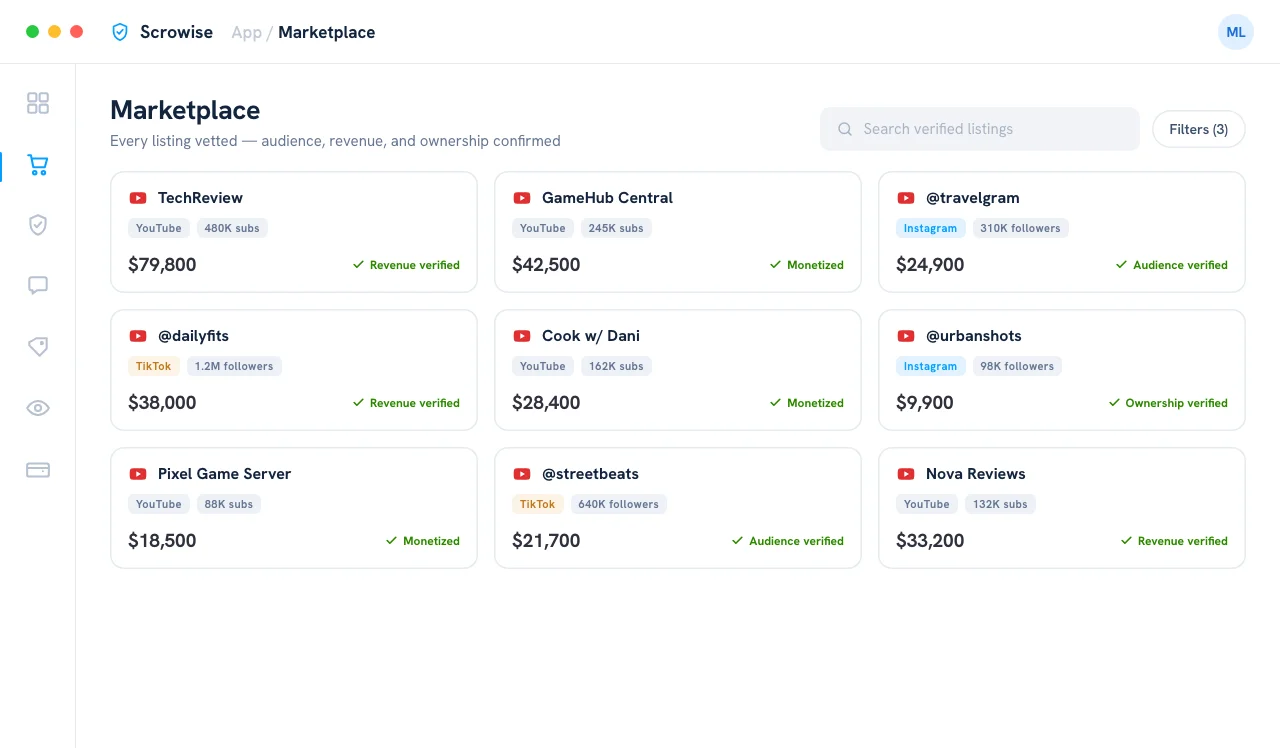1280x748 pixels.
Task: Click the $18,500 price
Action: (162, 541)
